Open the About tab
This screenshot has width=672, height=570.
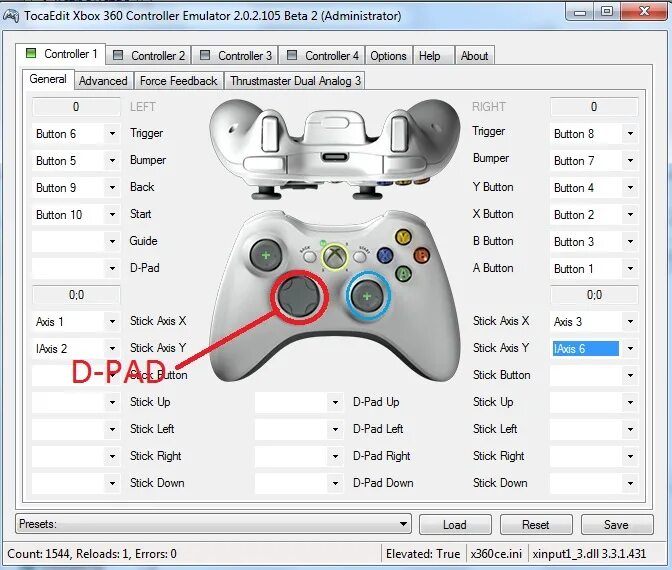coord(474,55)
